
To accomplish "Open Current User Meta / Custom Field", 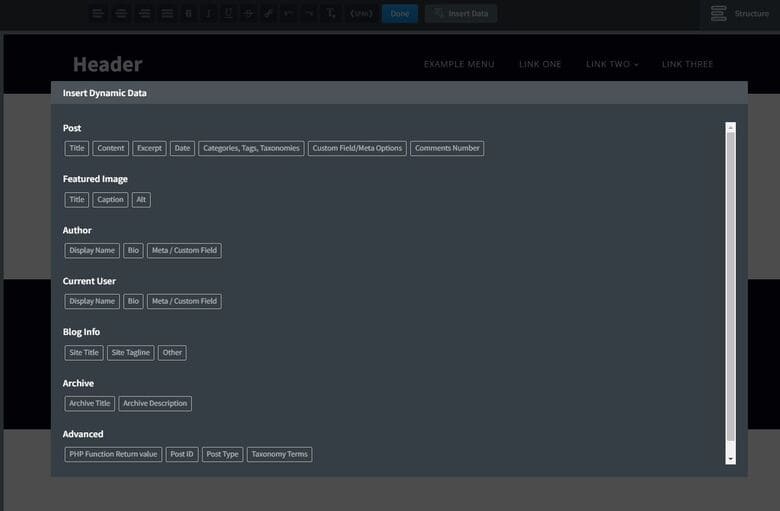I will coord(184,301).
